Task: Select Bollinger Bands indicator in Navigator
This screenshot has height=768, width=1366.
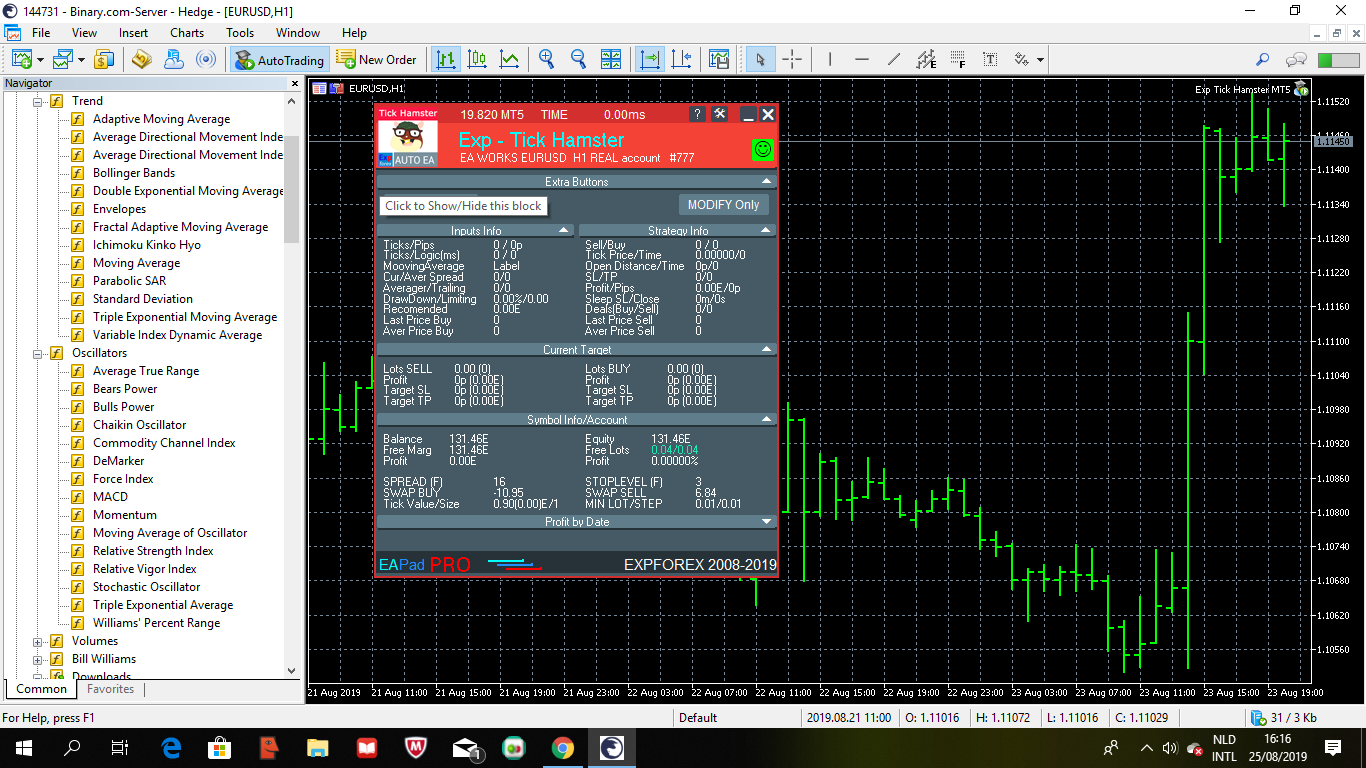Action: (x=134, y=173)
